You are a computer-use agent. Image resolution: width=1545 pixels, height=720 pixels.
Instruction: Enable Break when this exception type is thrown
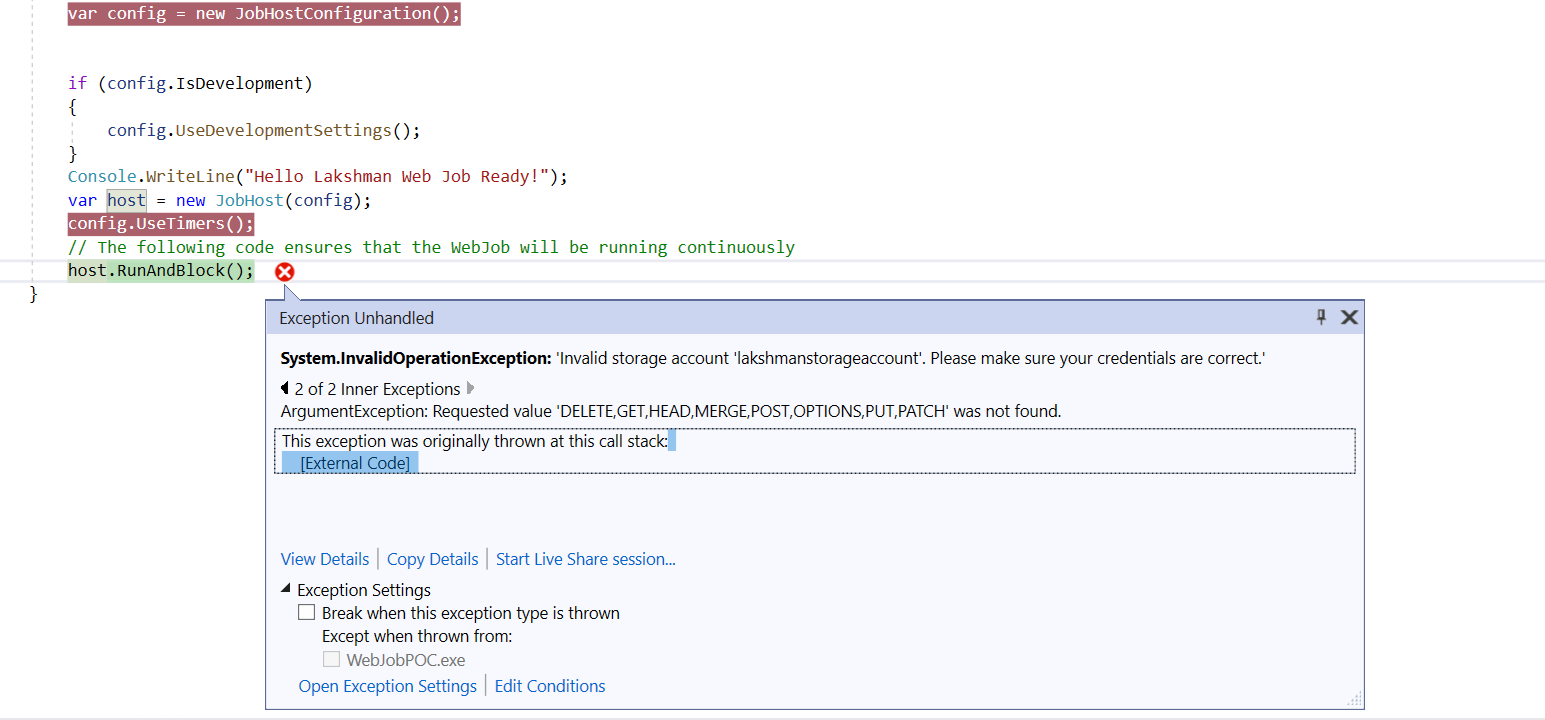point(306,612)
